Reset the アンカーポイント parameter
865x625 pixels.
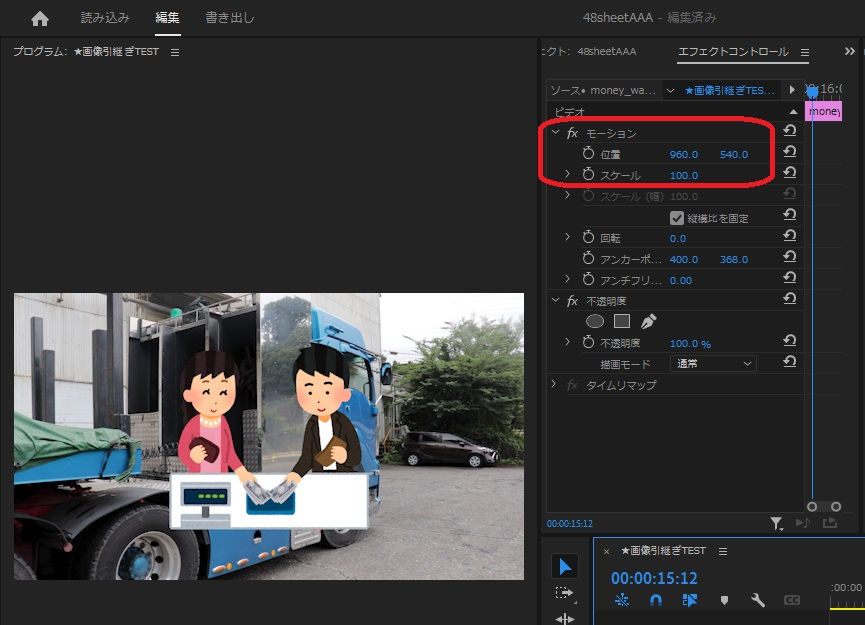coord(789,257)
